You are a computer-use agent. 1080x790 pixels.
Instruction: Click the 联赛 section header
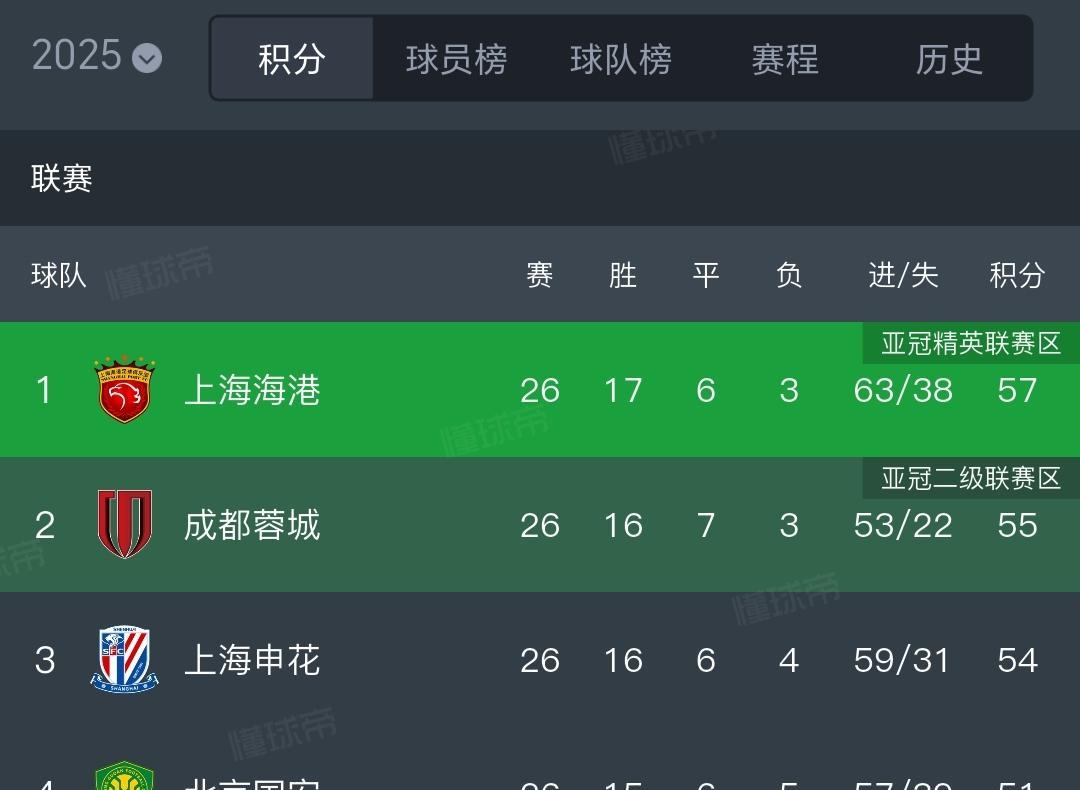click(62, 179)
